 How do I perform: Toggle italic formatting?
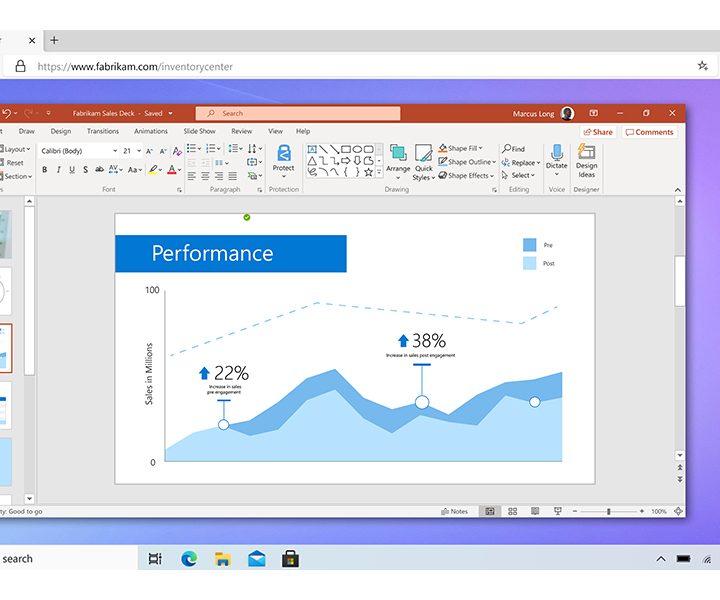click(58, 170)
